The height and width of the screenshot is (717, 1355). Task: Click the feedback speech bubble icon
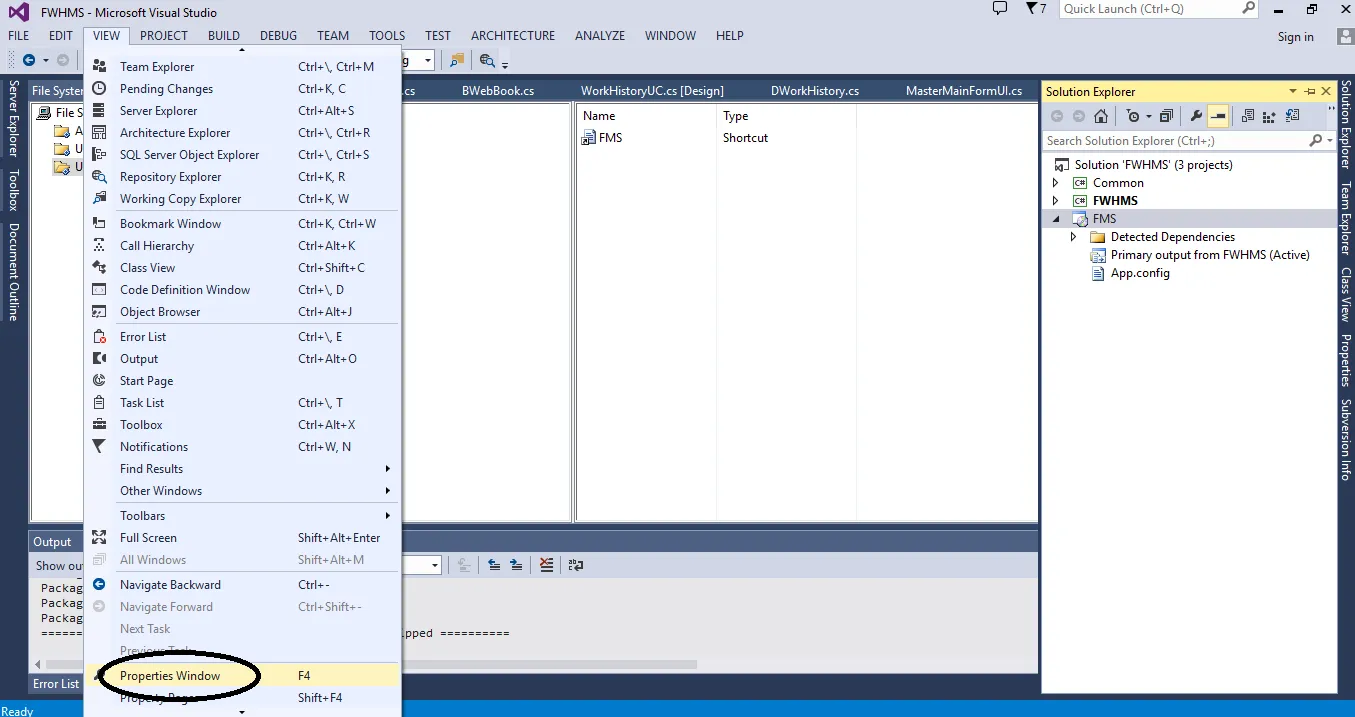[999, 8]
